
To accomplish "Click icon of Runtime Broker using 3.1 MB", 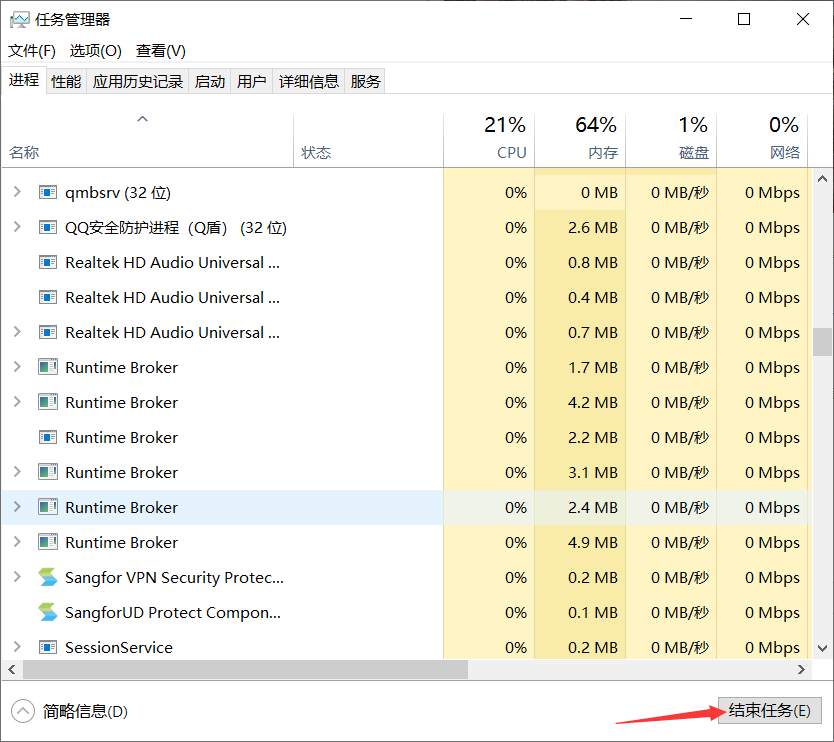I will click(48, 472).
